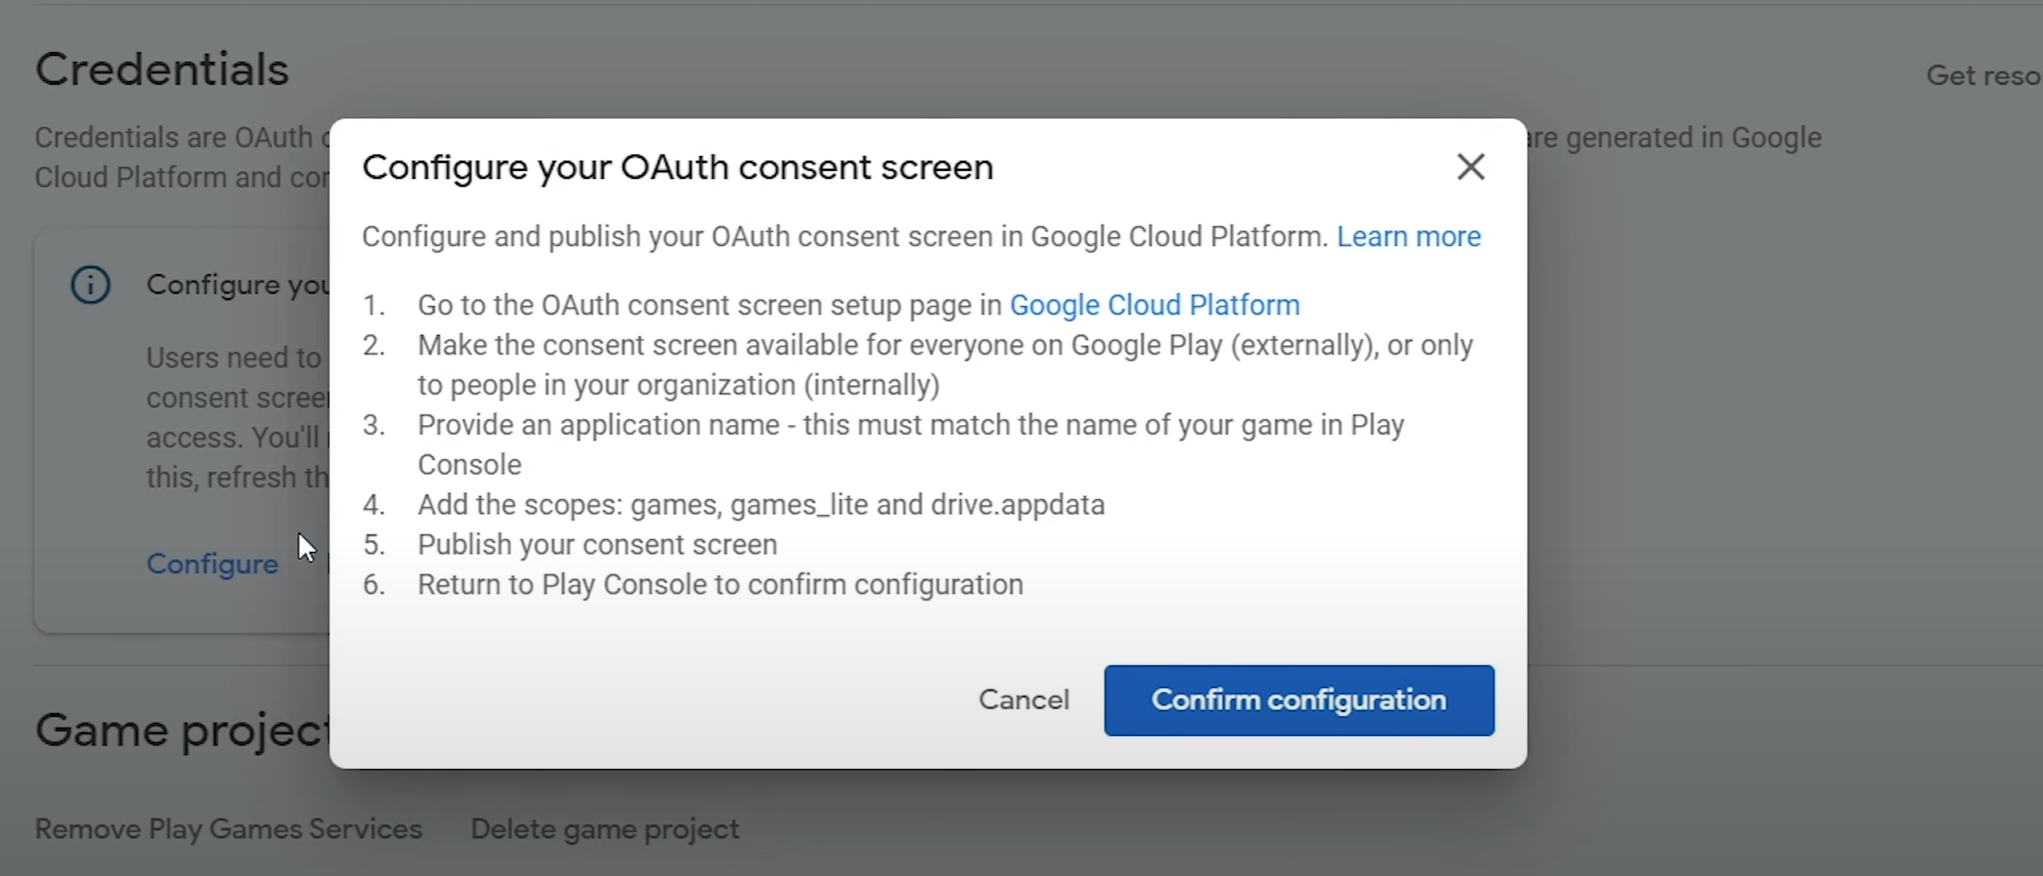2043x876 pixels.
Task: Open the Learn more link
Action: click(x=1409, y=237)
